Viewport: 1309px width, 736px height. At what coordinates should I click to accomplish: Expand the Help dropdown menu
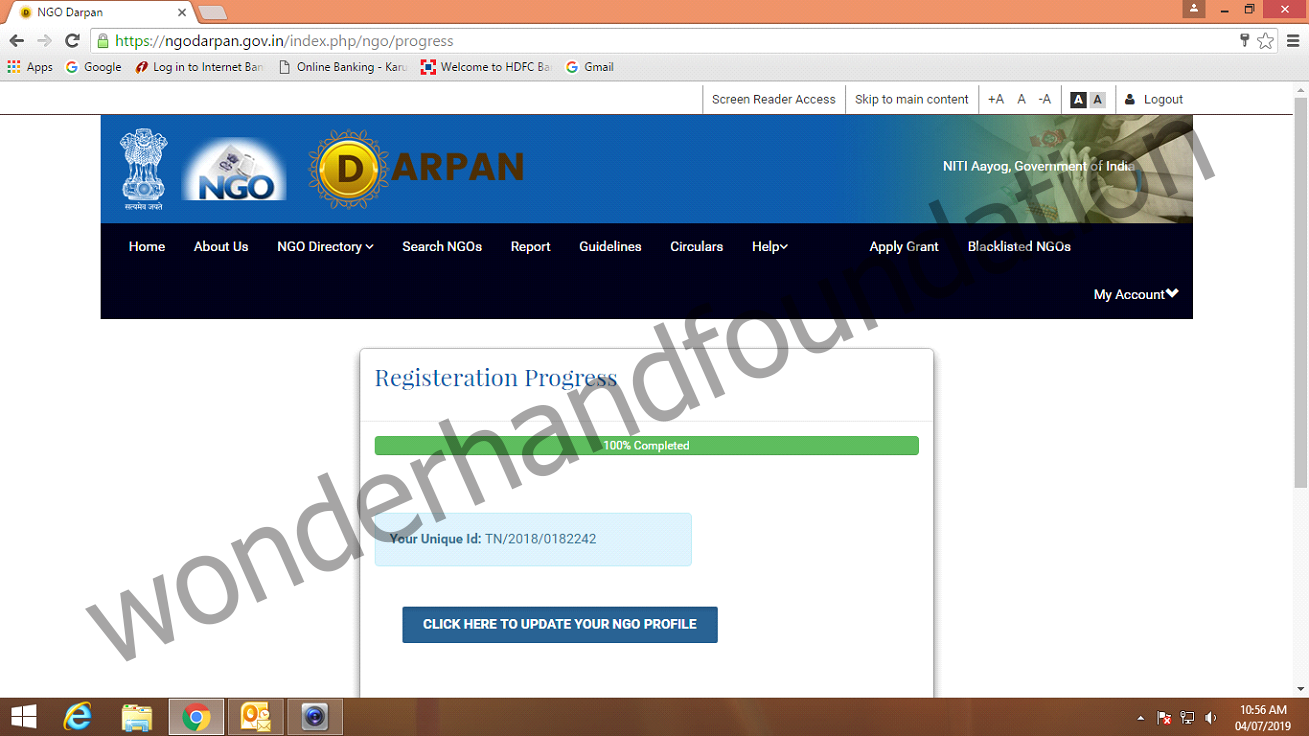coord(769,247)
